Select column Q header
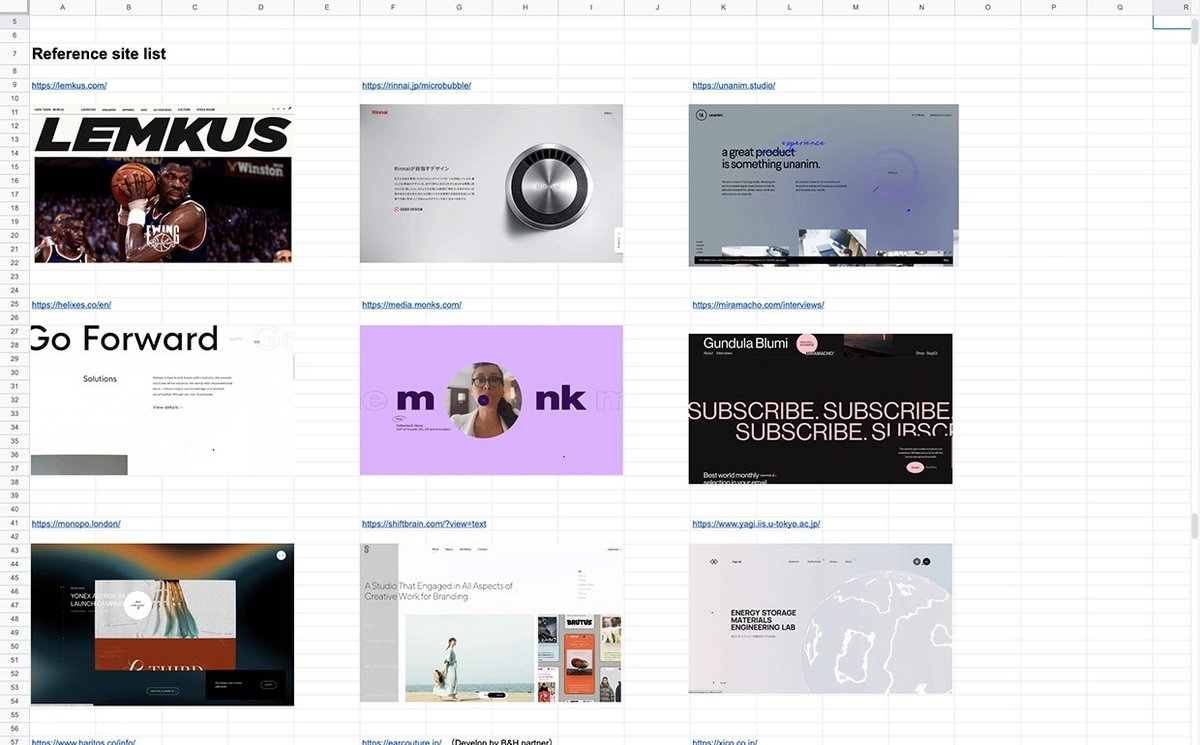The image size is (1200, 745). coord(1119,7)
